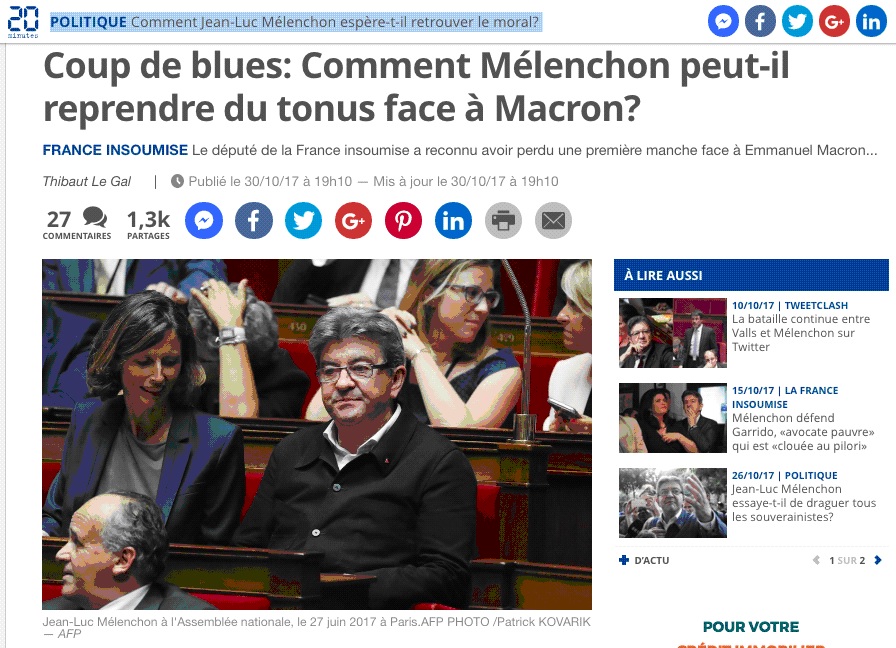Screen dimensions: 896x648
Task: Open Valls et Mélenchon Twitter article
Action: click(801, 333)
